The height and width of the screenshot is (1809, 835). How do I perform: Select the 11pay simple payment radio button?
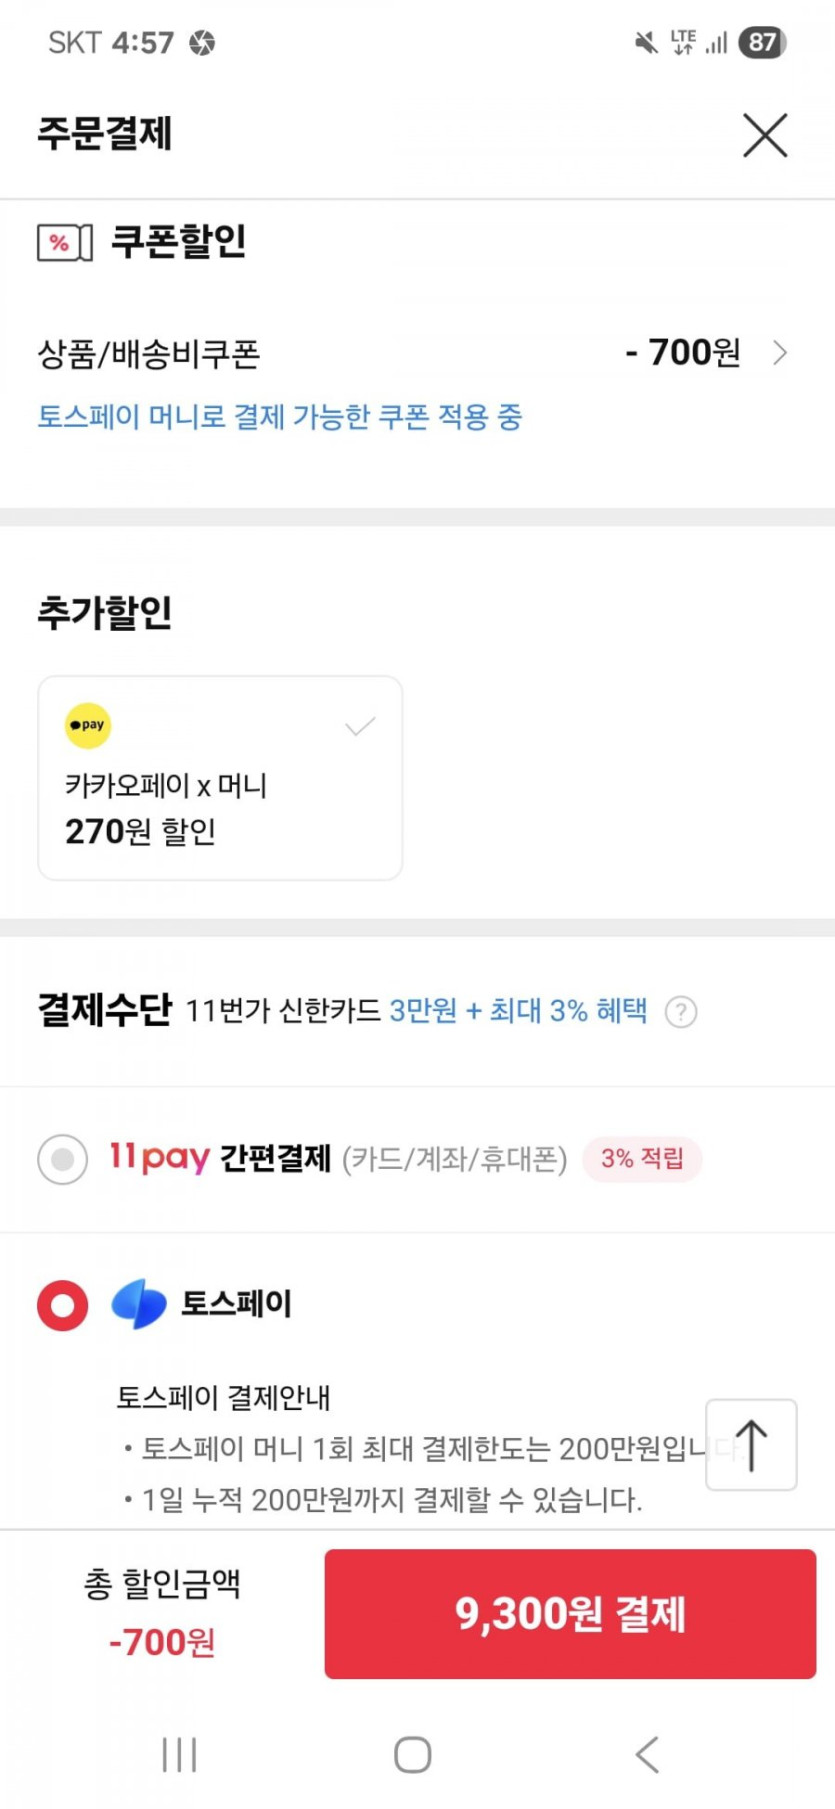tap(63, 1159)
